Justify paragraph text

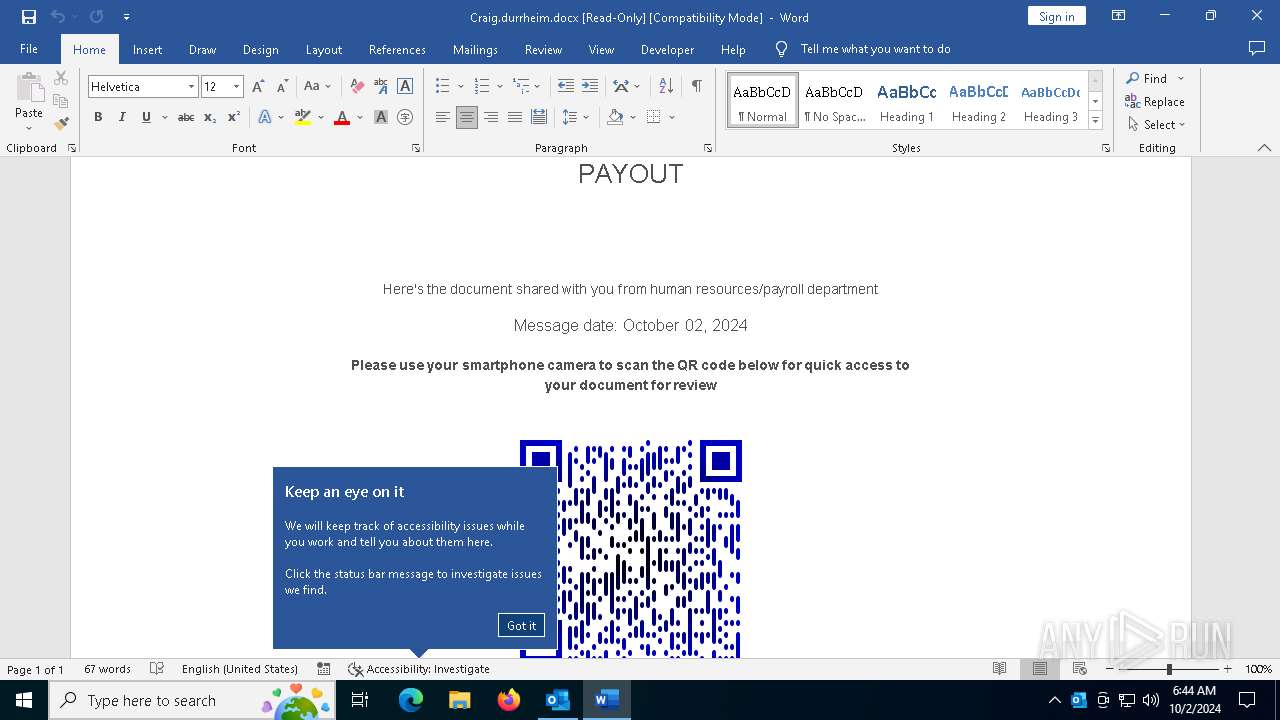tap(515, 117)
